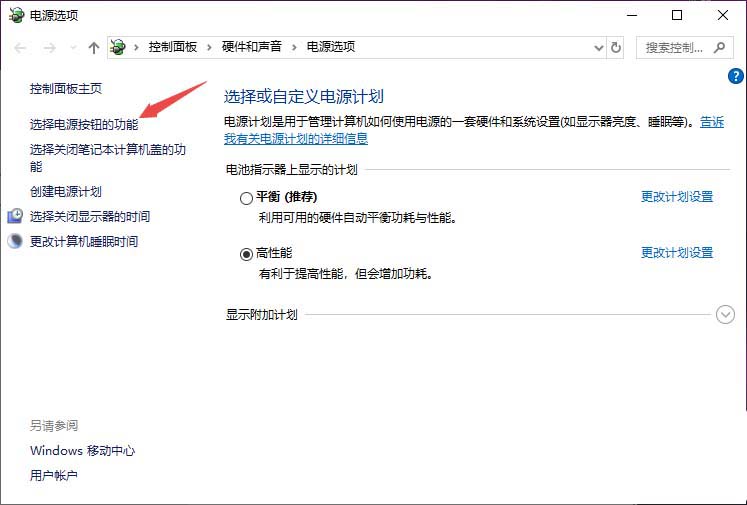Open 更改计算机睡眠时间 link

tap(84, 242)
